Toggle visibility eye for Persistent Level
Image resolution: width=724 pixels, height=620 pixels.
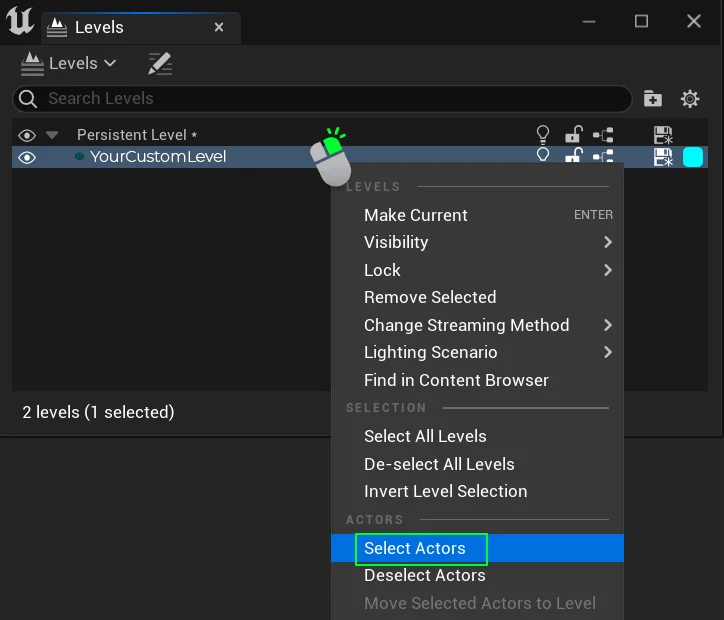click(27, 135)
